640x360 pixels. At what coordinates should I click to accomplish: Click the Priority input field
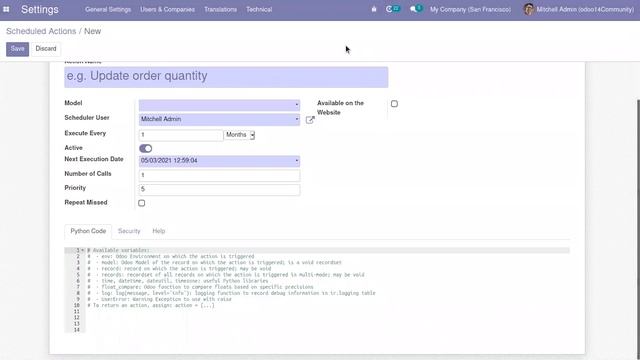coord(219,189)
